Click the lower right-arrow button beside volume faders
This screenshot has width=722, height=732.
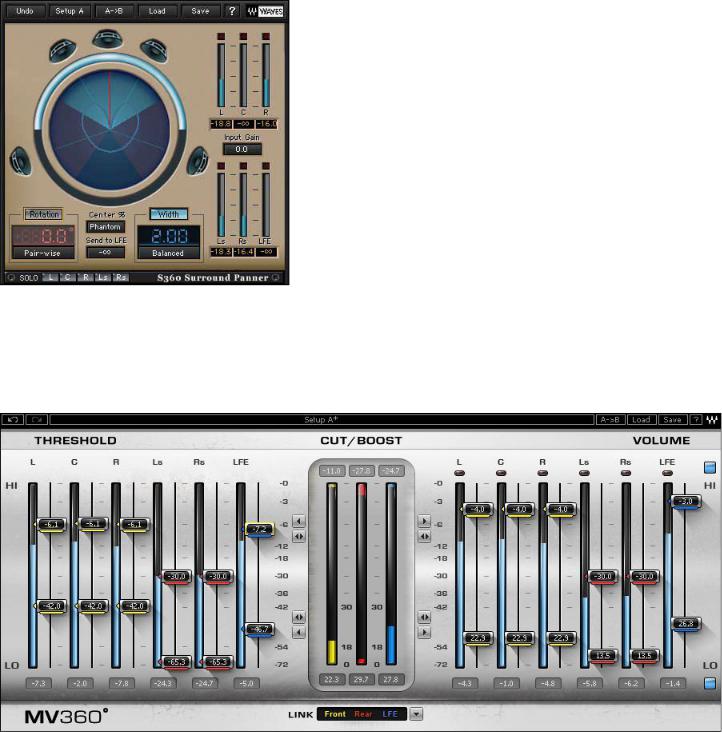pyautogui.click(x=424, y=633)
